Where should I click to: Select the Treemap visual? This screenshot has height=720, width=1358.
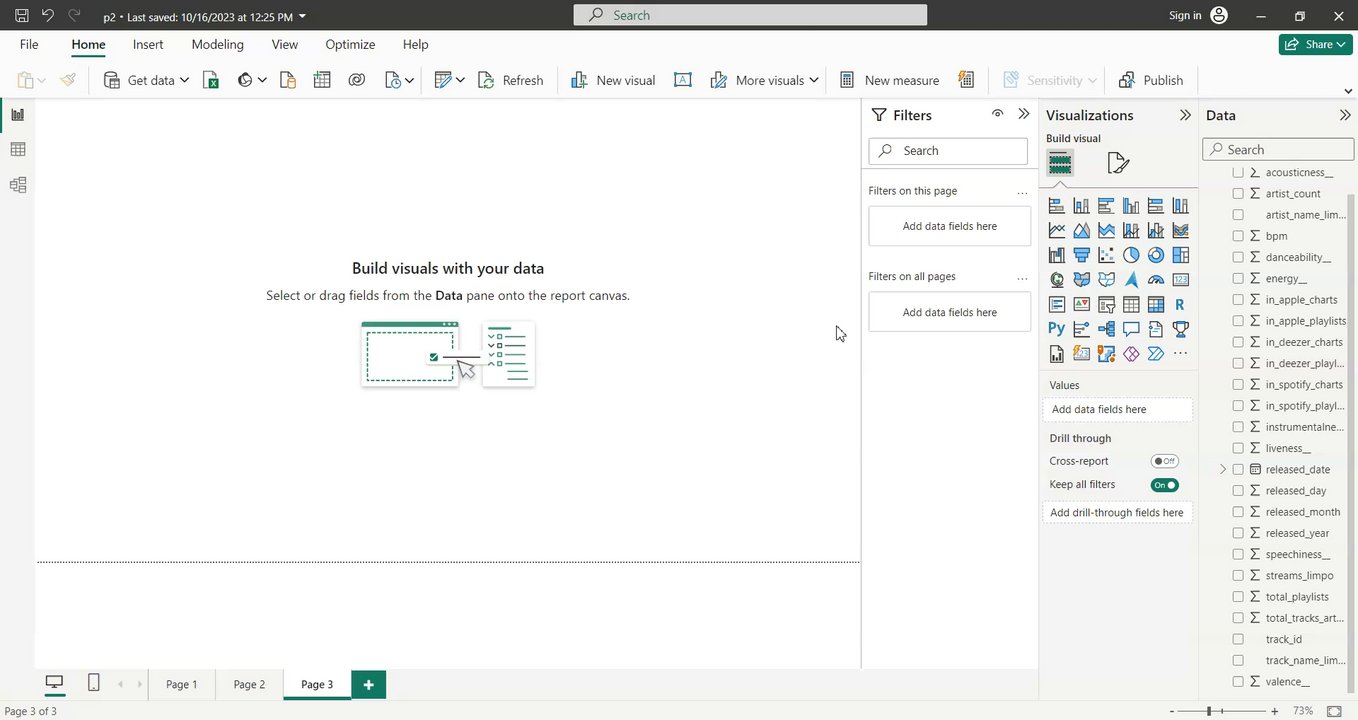(x=1181, y=255)
